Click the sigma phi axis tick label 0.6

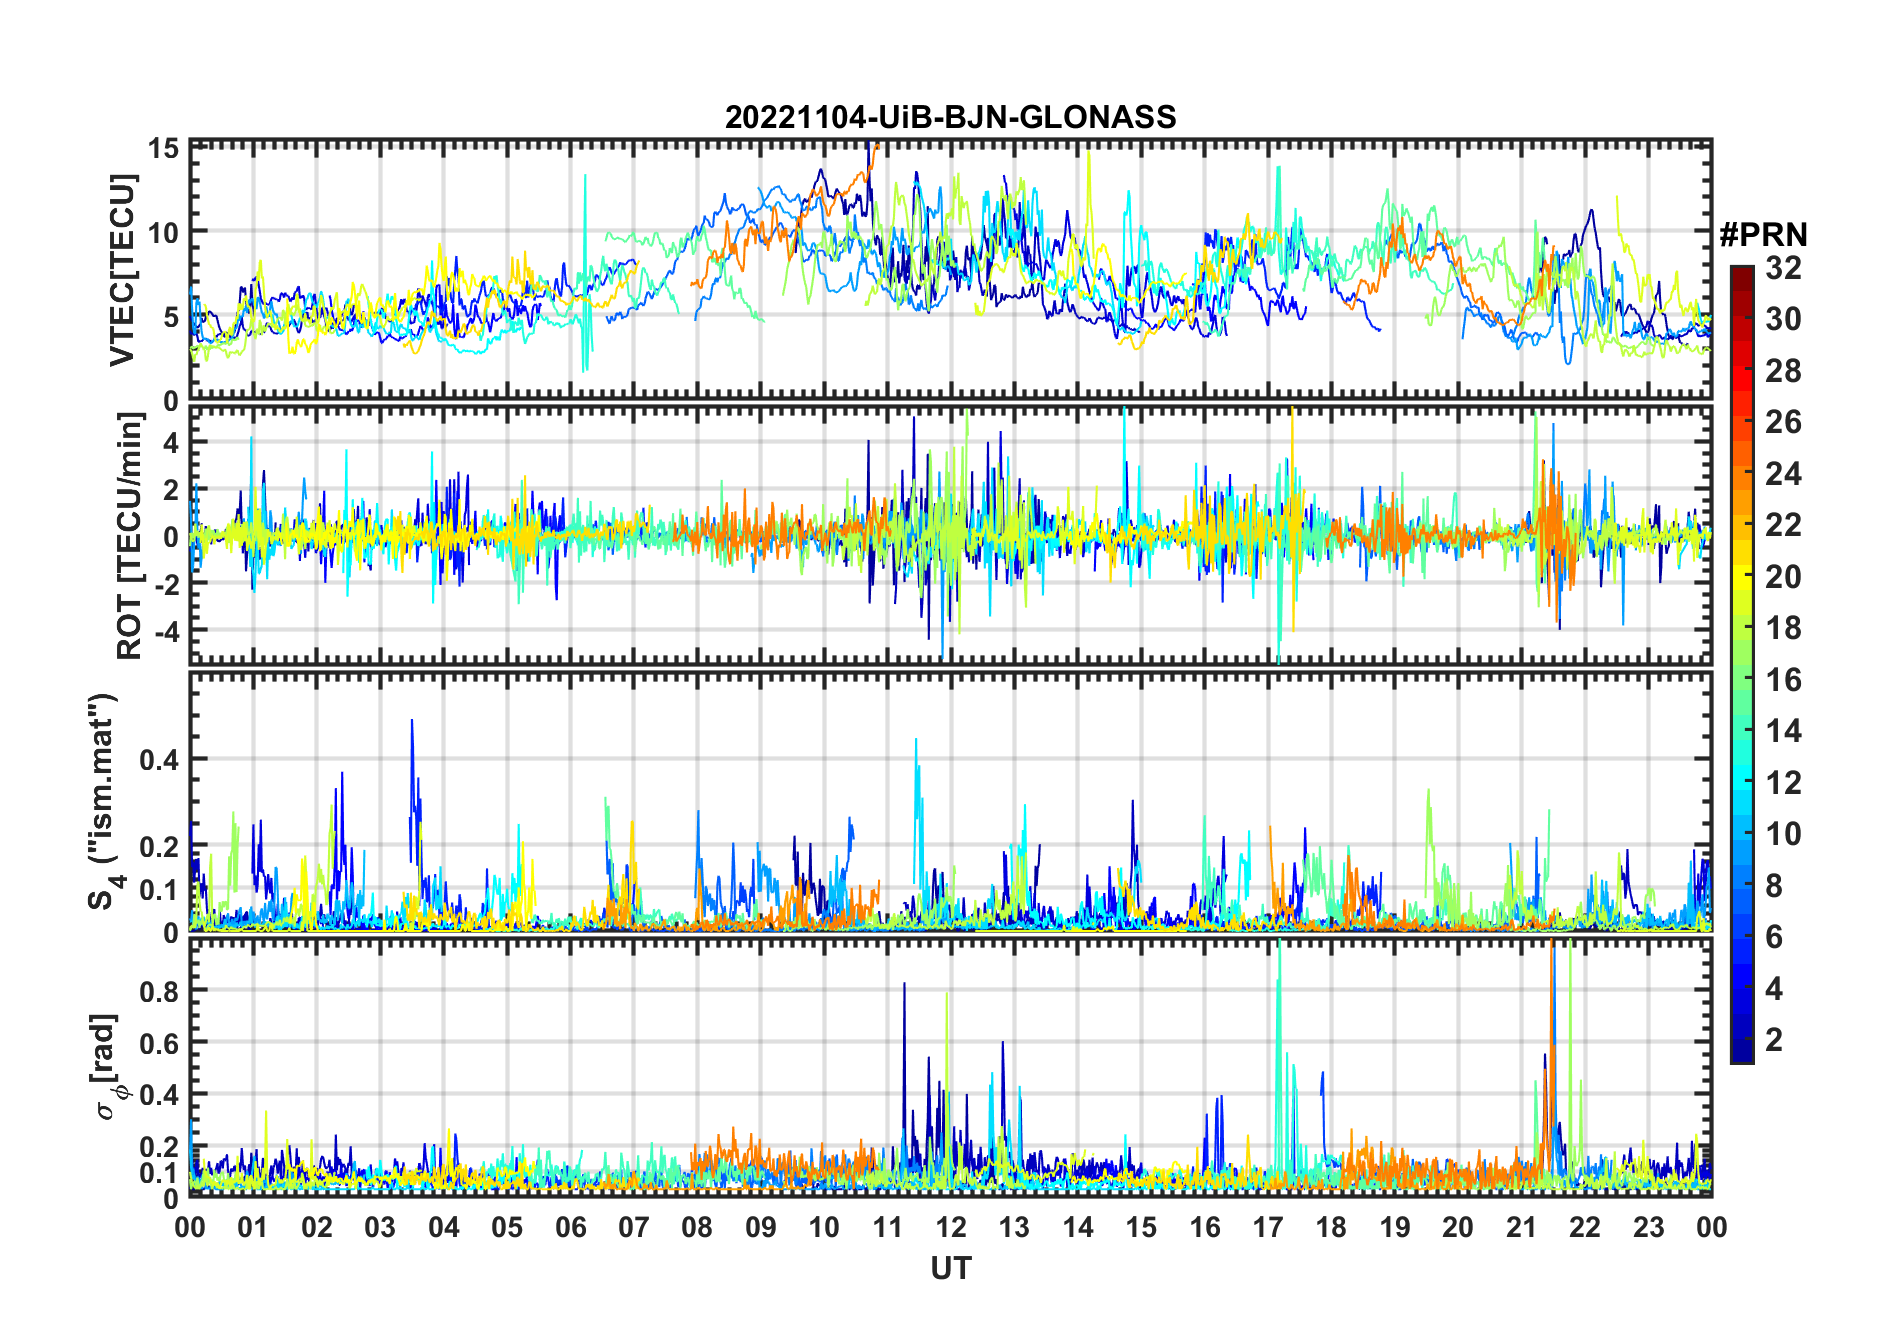159,1043
